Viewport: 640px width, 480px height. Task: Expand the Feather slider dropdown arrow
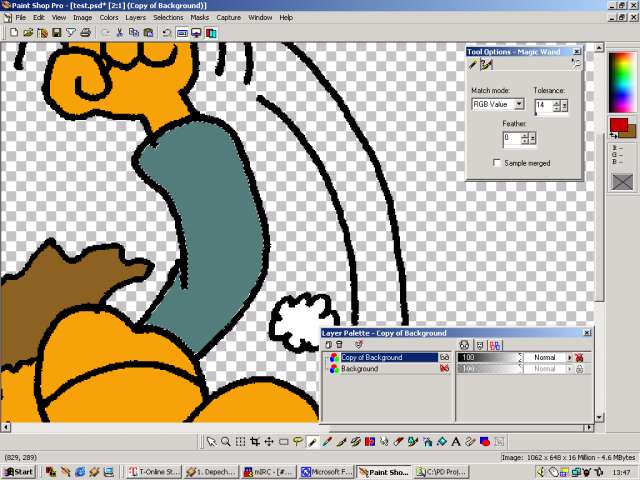tap(533, 138)
